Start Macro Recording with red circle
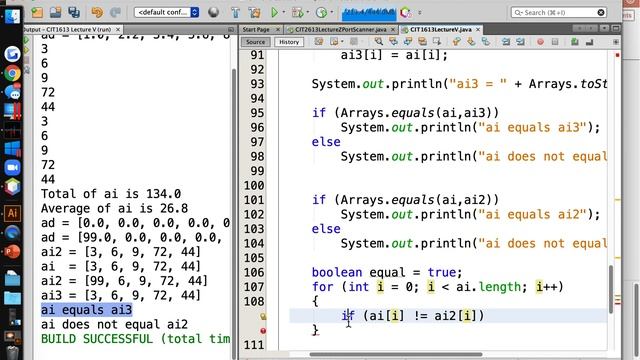The height and width of the screenshot is (360, 640). 540,42
